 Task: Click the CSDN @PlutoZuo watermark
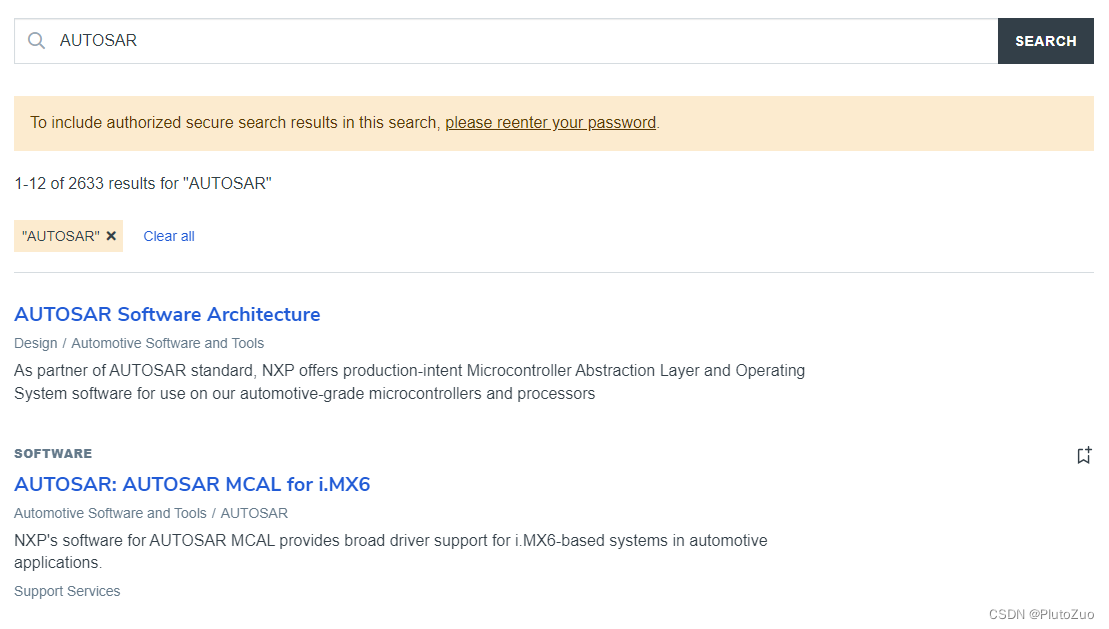pos(1041,614)
